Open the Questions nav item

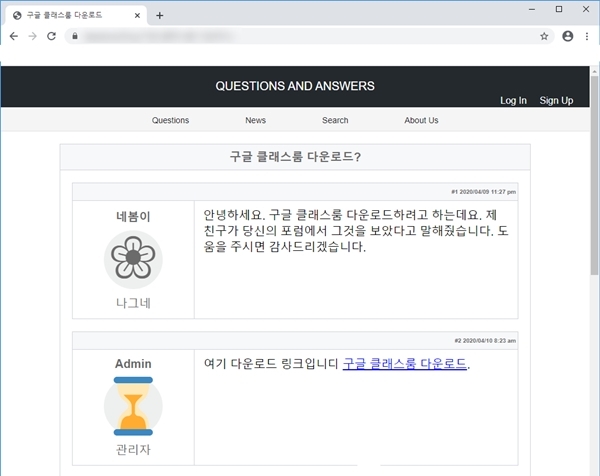pos(170,121)
